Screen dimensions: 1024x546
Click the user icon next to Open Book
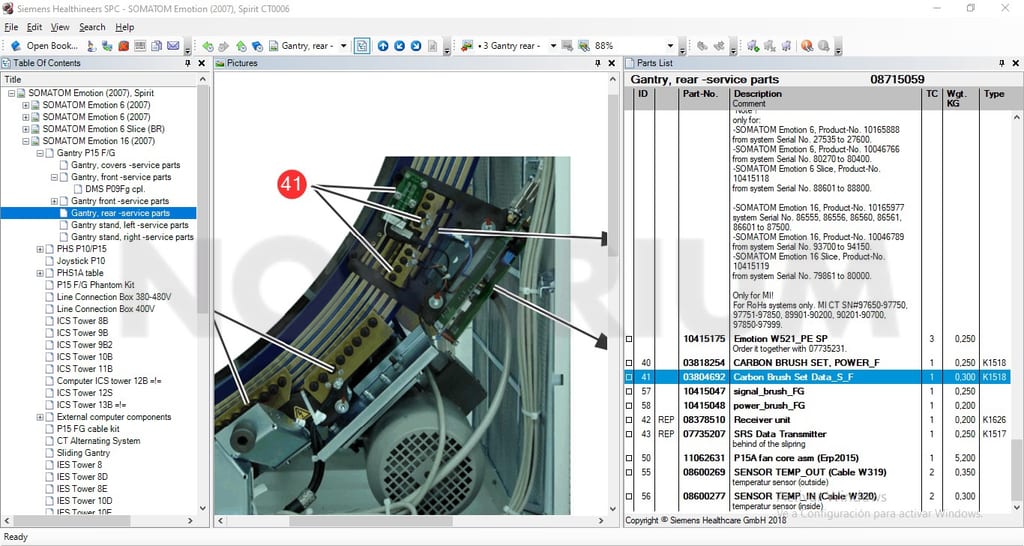tap(91, 46)
